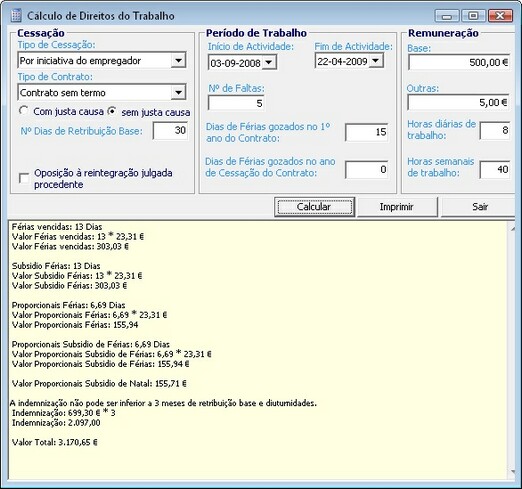Click the Base remuneration field
Image resolution: width=522 pixels, height=489 pixels.
[459, 62]
